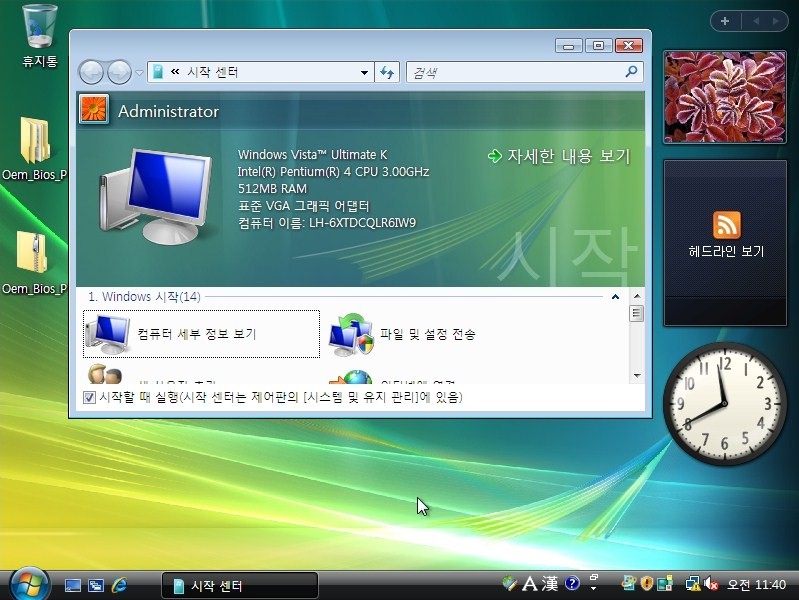Open the address bar dropdown arrow
The image size is (799, 600).
point(364,72)
